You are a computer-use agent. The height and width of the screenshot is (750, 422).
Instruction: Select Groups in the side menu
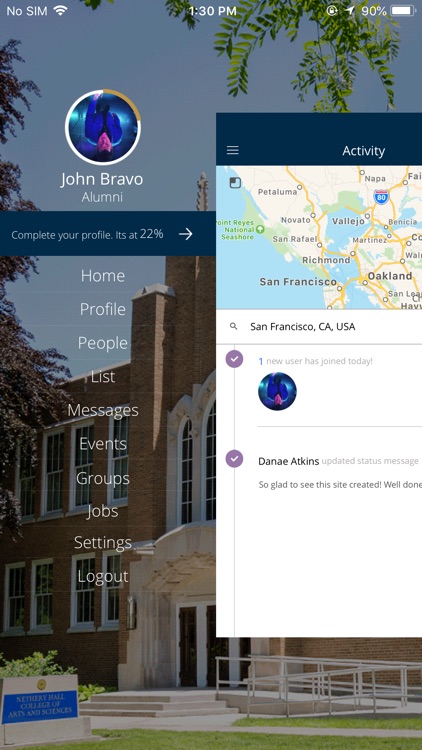point(103,478)
